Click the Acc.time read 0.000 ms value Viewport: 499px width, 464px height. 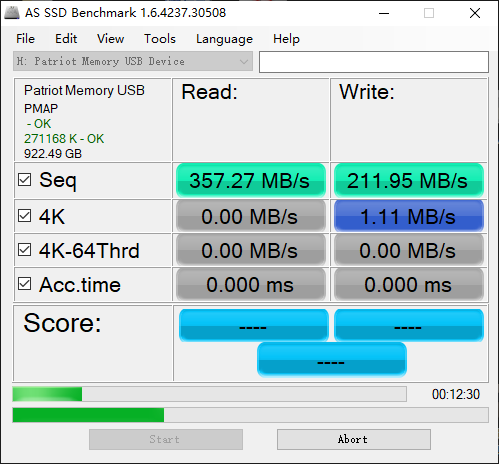tap(251, 284)
